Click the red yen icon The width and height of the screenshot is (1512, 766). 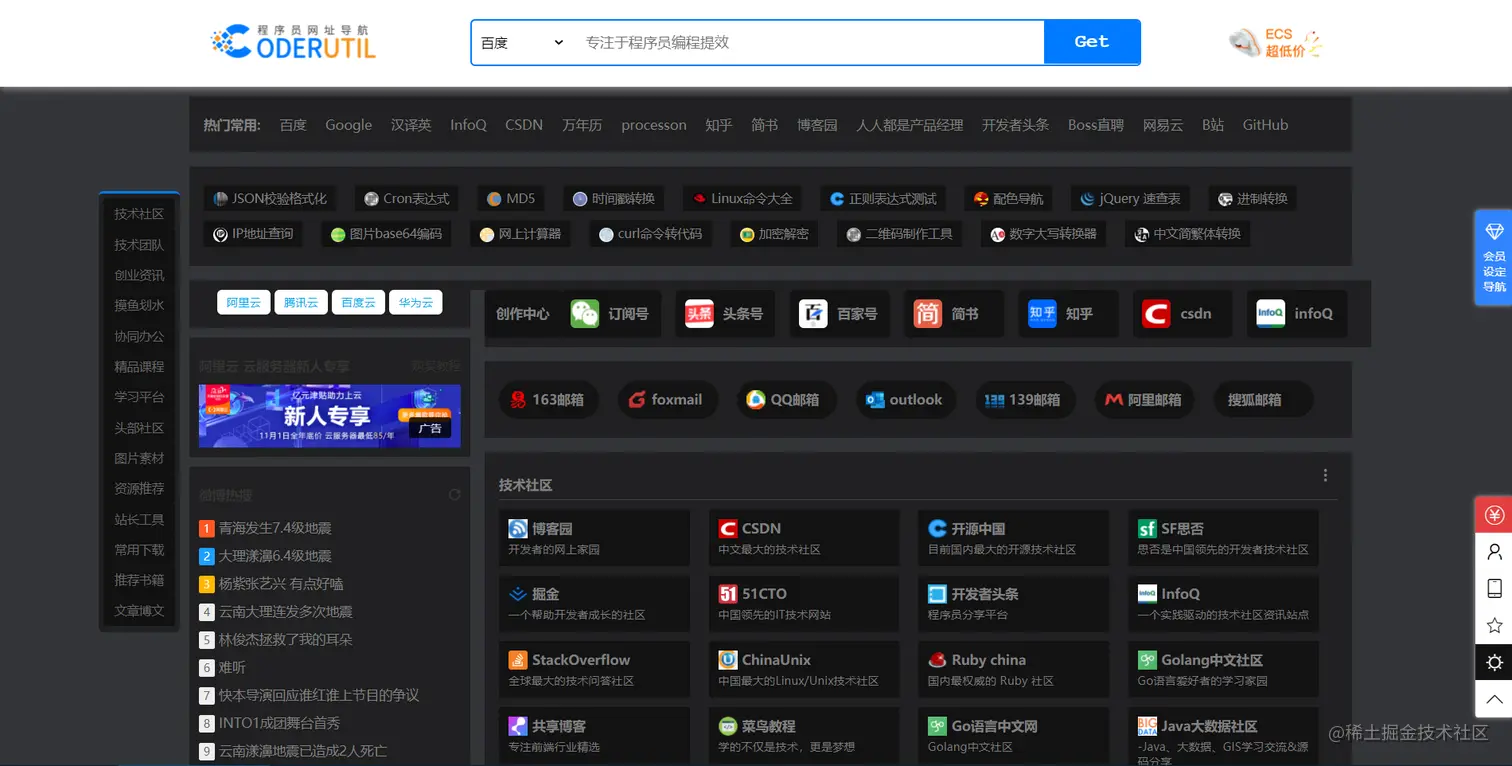[1494, 515]
